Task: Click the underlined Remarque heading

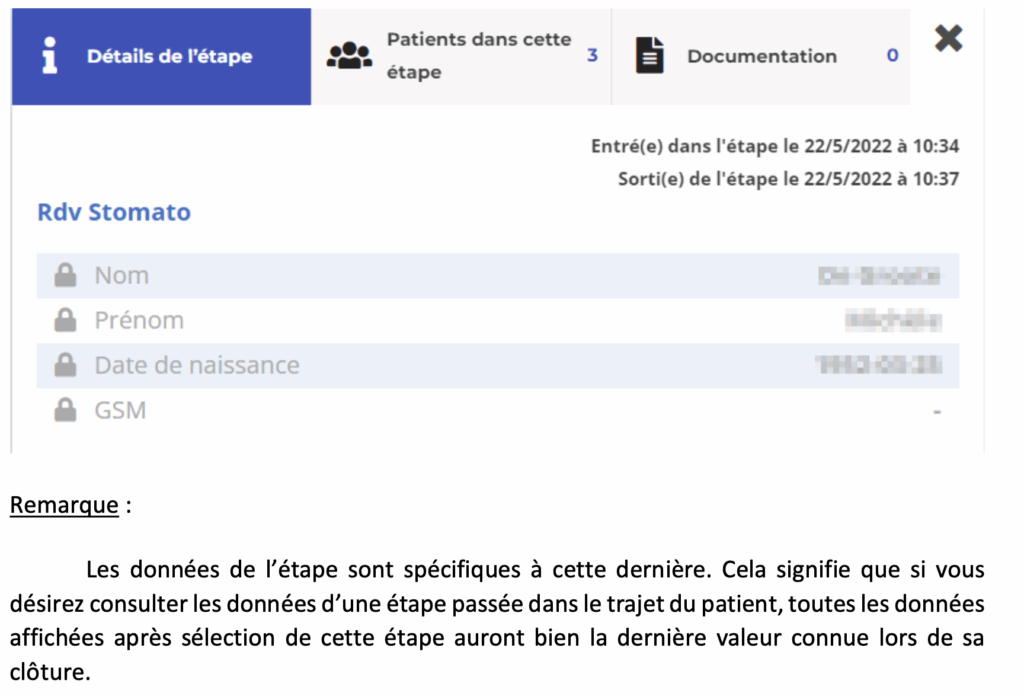Action: point(64,505)
